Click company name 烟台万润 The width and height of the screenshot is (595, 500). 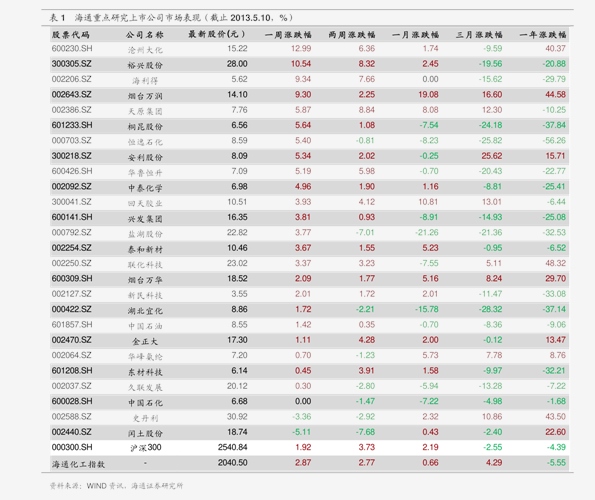[145, 96]
